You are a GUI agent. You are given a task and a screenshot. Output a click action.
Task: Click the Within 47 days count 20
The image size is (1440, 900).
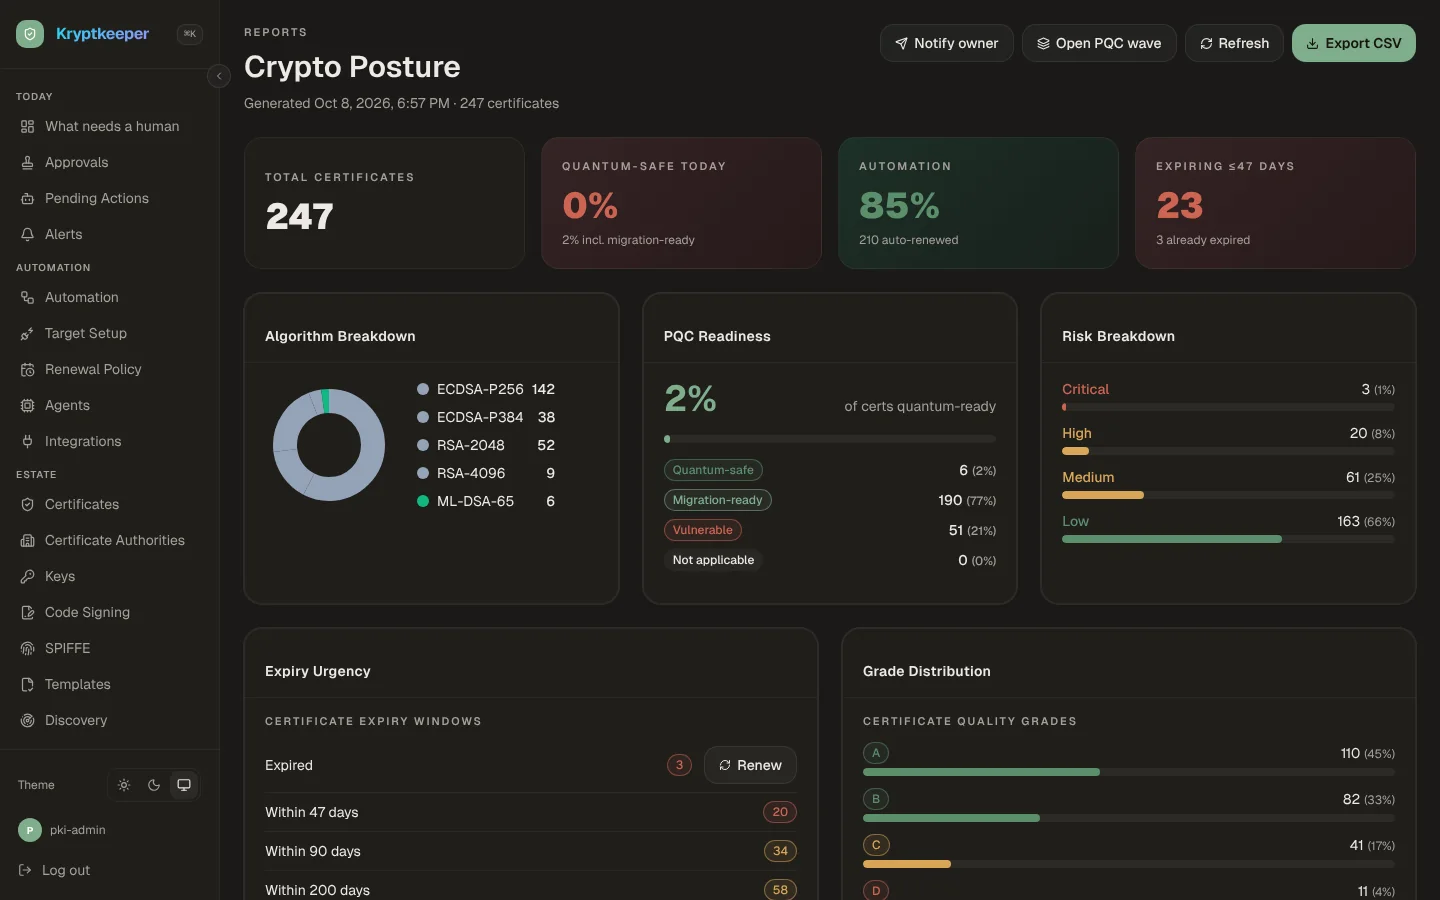(780, 812)
